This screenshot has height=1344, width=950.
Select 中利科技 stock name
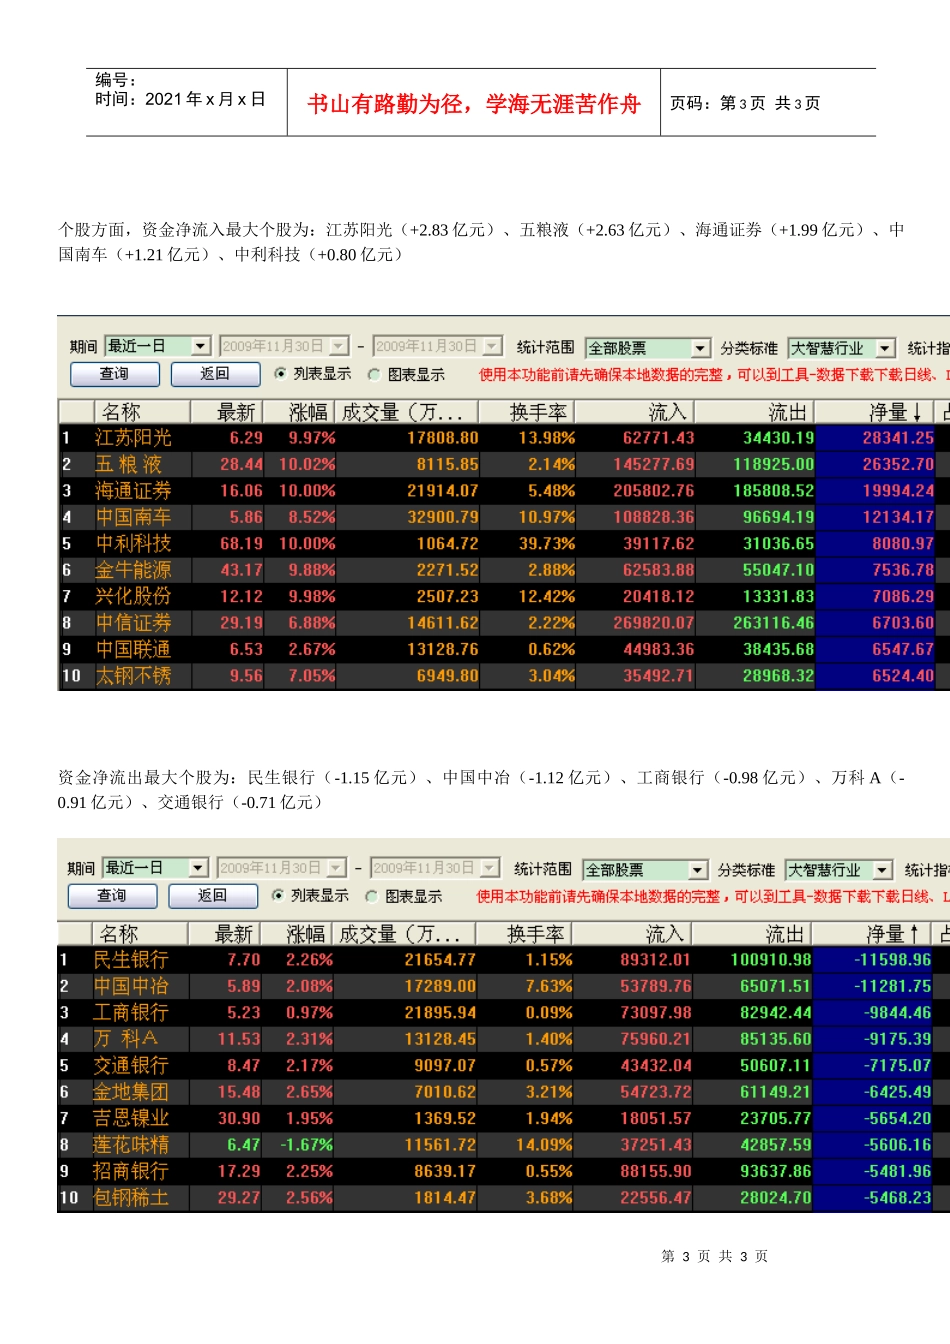(133, 544)
